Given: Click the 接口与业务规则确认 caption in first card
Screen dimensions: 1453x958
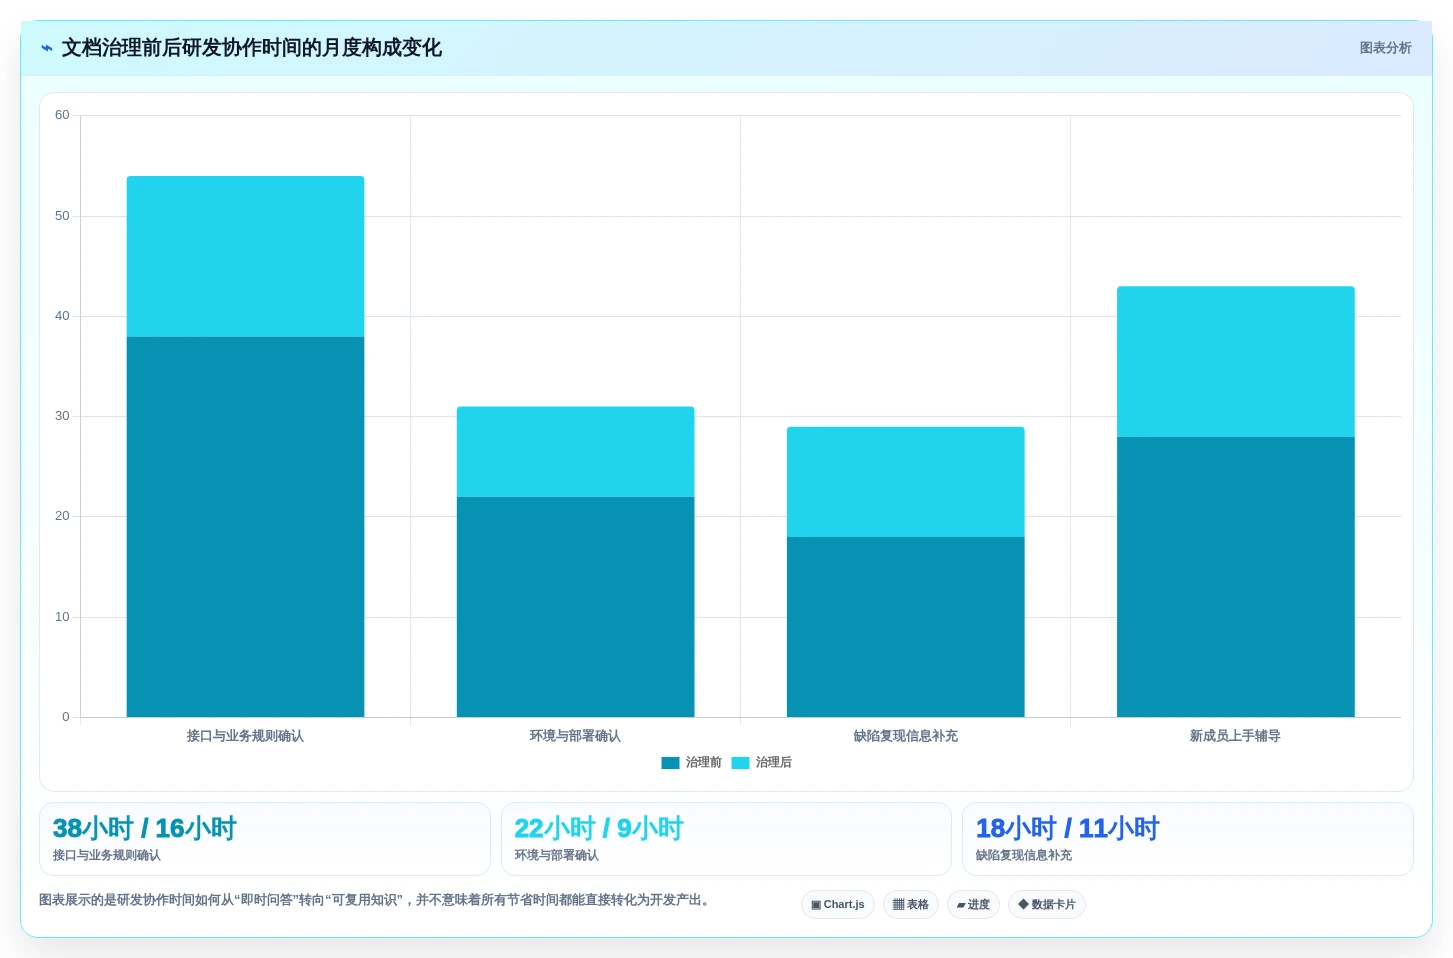Looking at the screenshot, I should point(106,856).
